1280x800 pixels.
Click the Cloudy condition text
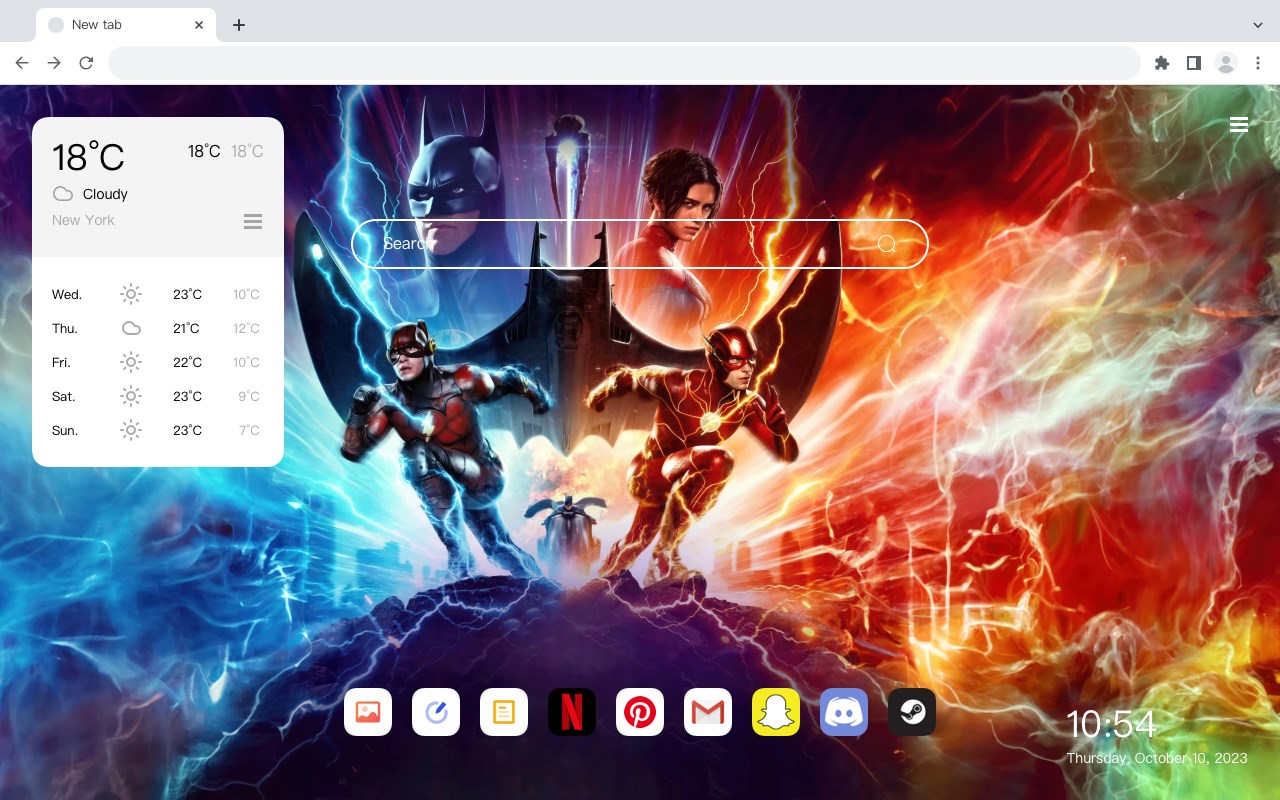[105, 194]
